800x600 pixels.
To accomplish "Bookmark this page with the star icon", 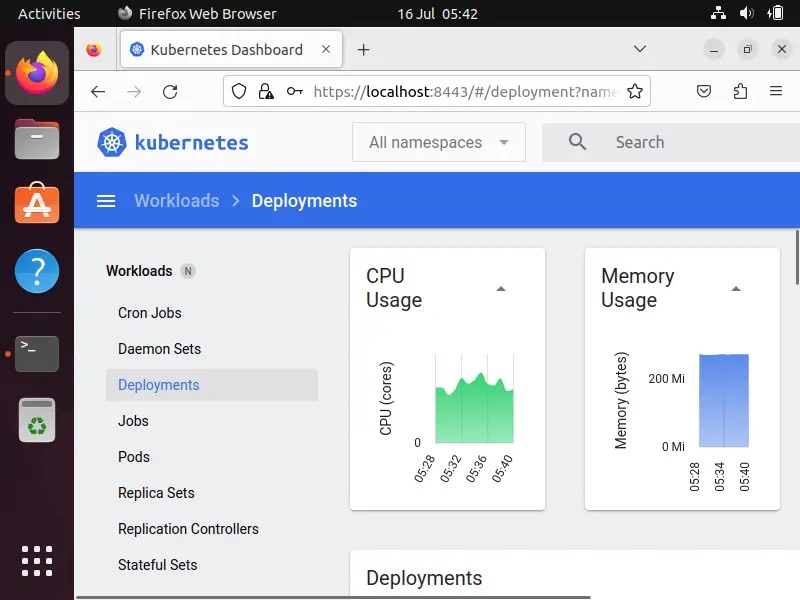I will pos(634,91).
